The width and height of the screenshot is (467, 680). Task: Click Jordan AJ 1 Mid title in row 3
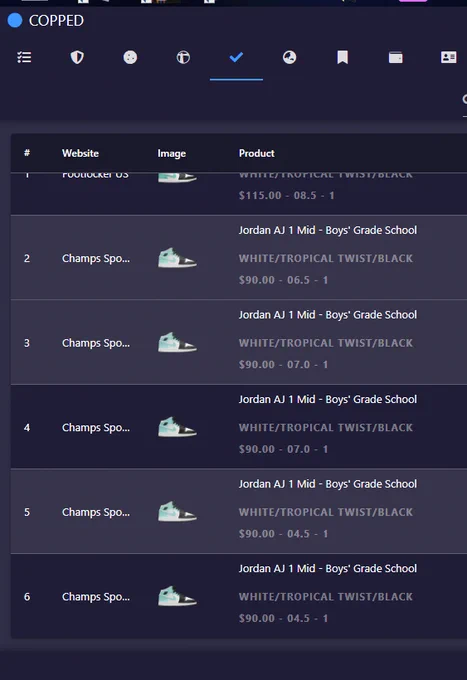click(x=328, y=315)
